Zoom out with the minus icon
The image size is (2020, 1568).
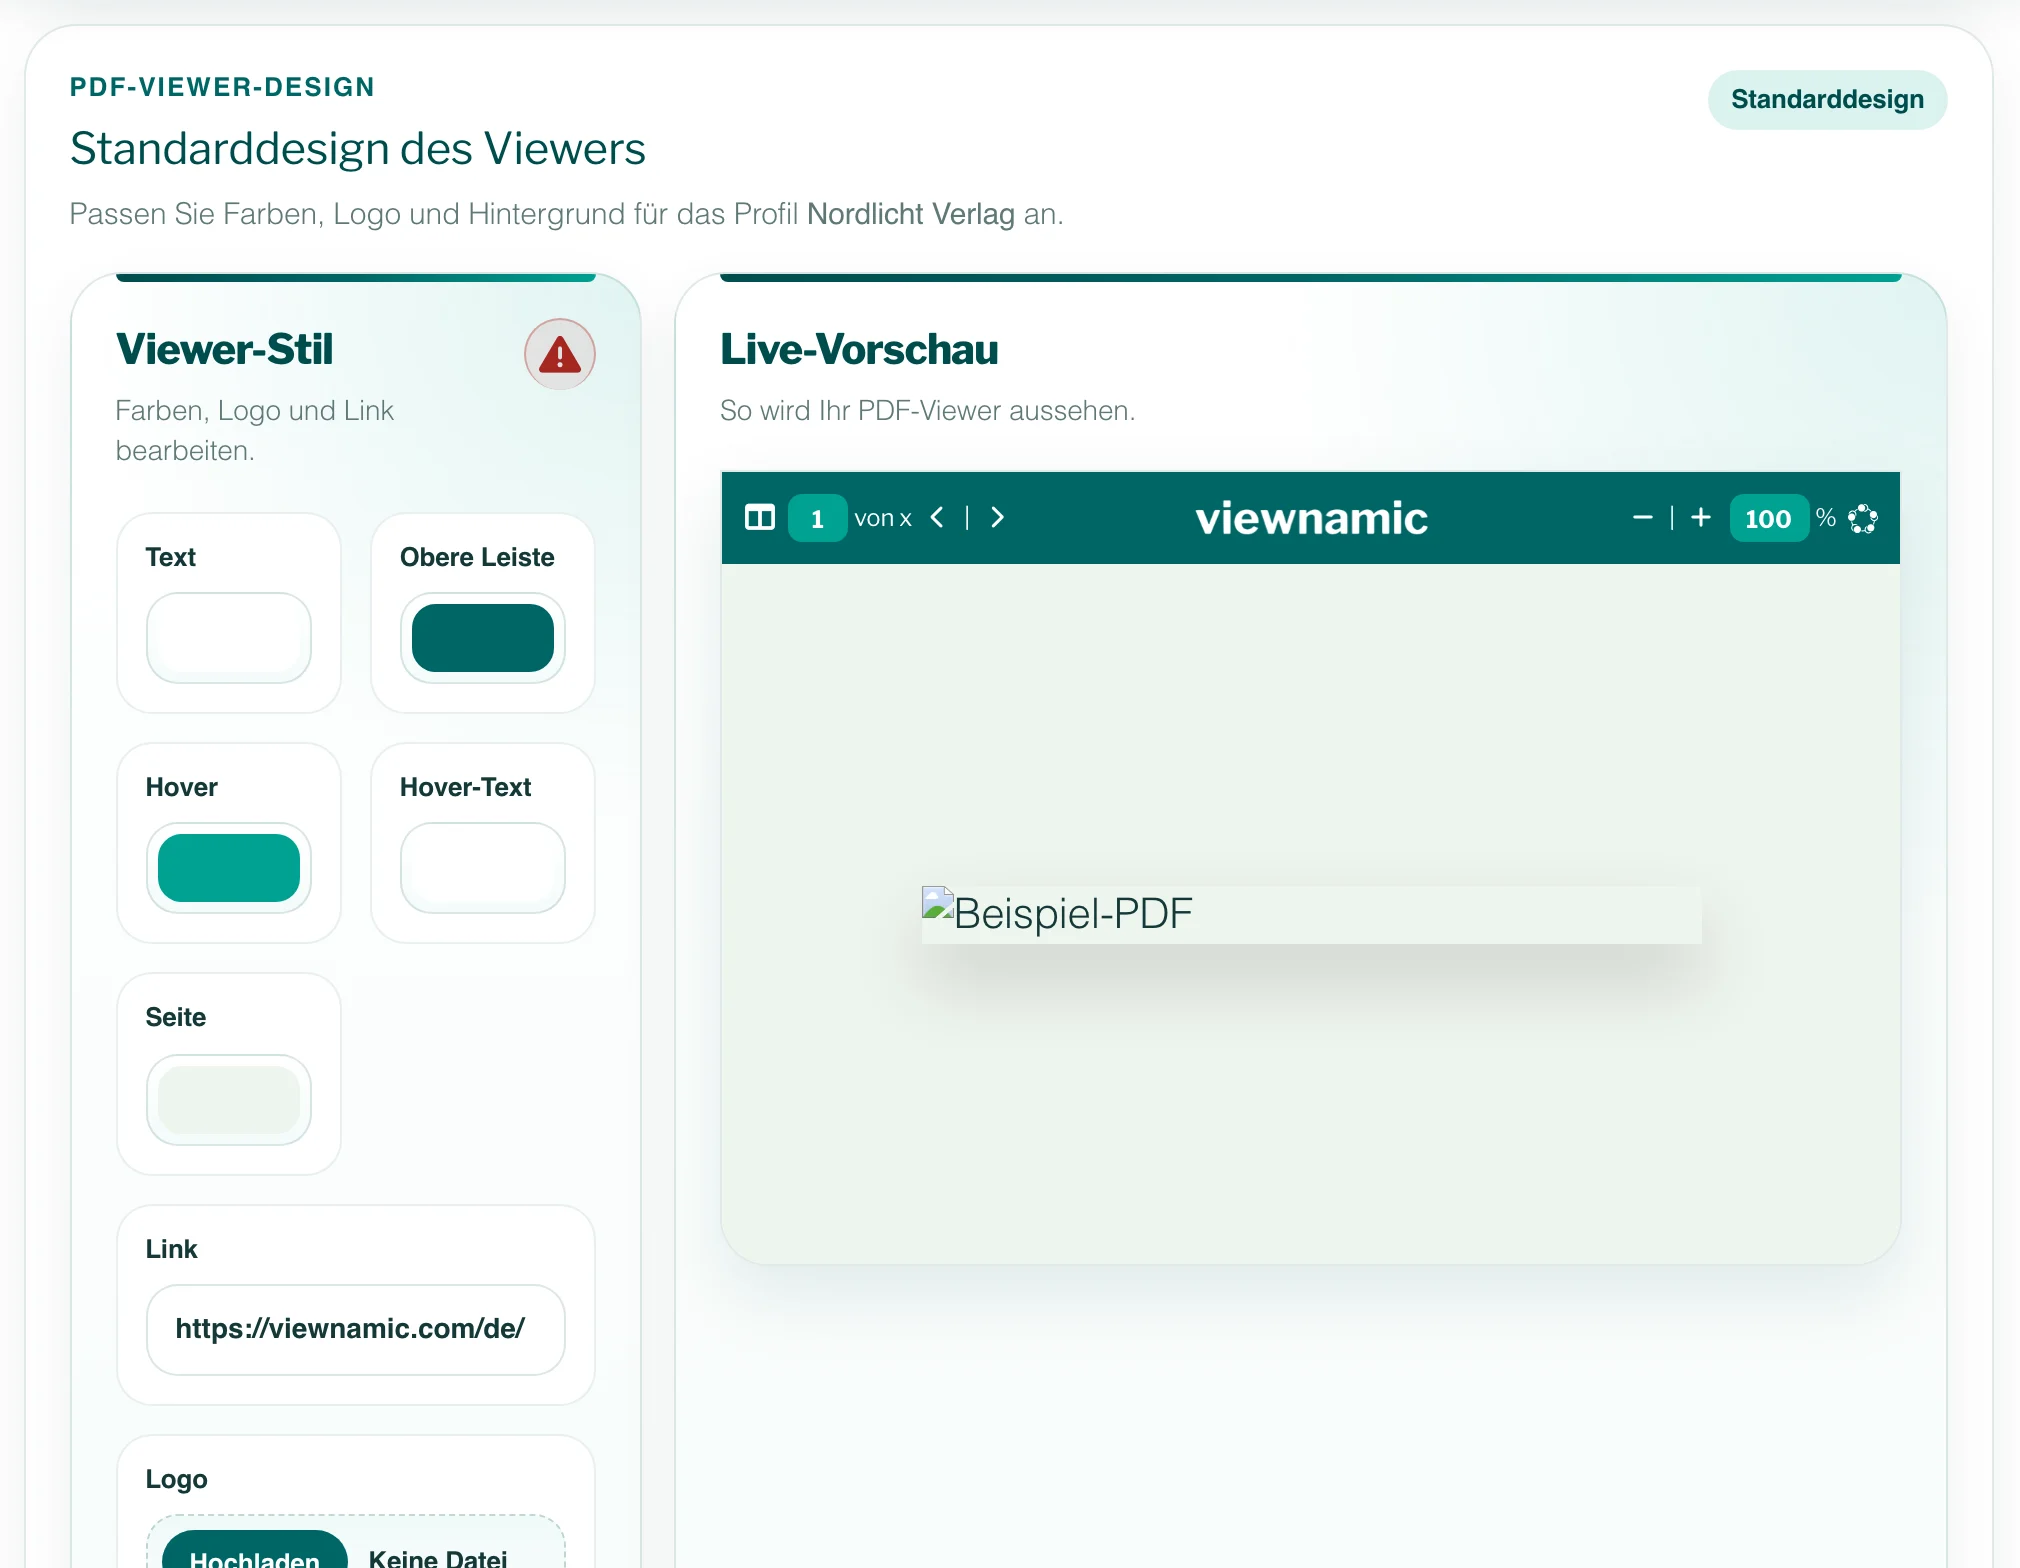pos(1642,517)
